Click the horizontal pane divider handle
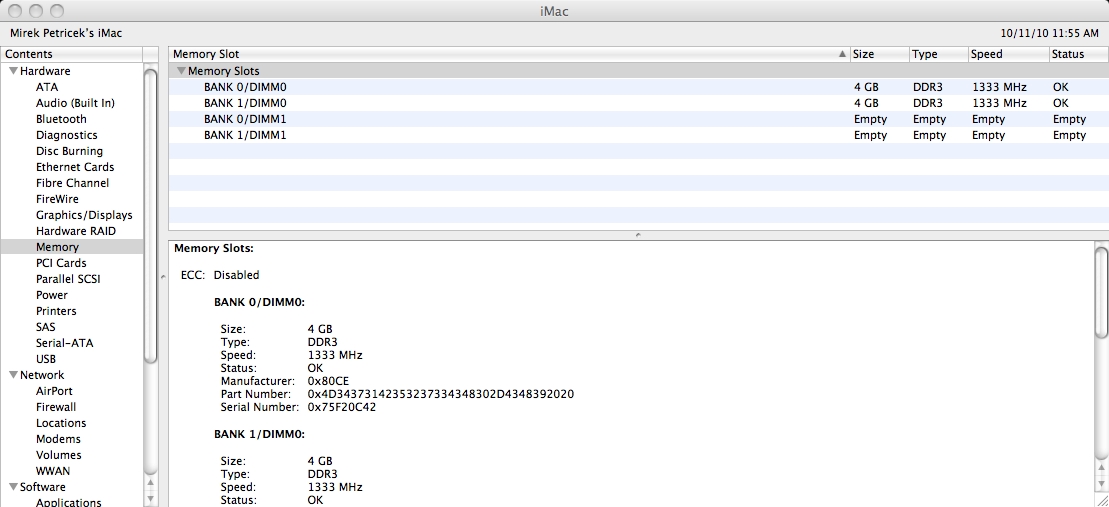This screenshot has width=1109, height=507. coord(638,235)
